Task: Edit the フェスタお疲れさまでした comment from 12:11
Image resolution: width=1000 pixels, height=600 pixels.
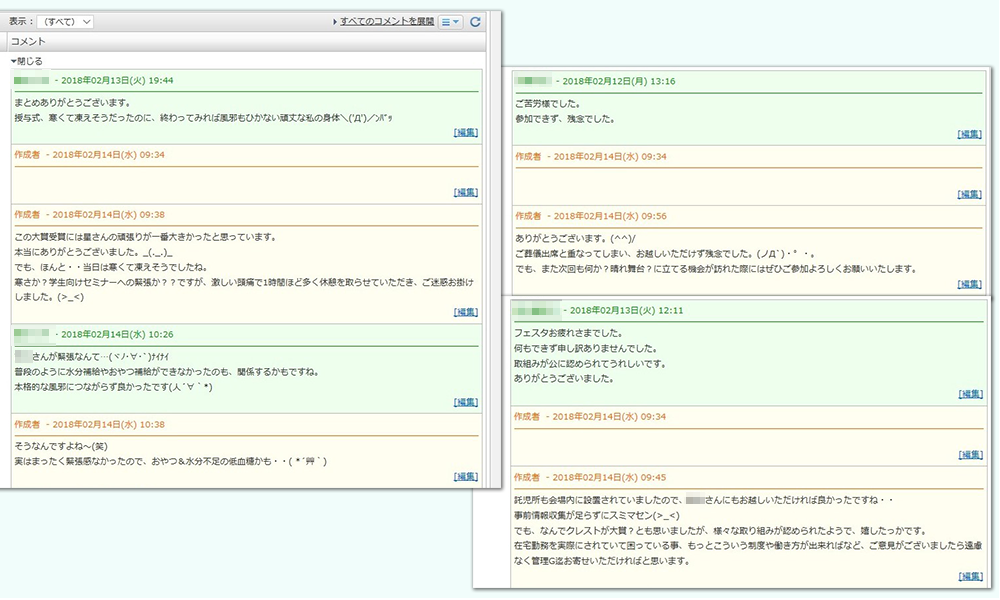Action: tap(969, 395)
